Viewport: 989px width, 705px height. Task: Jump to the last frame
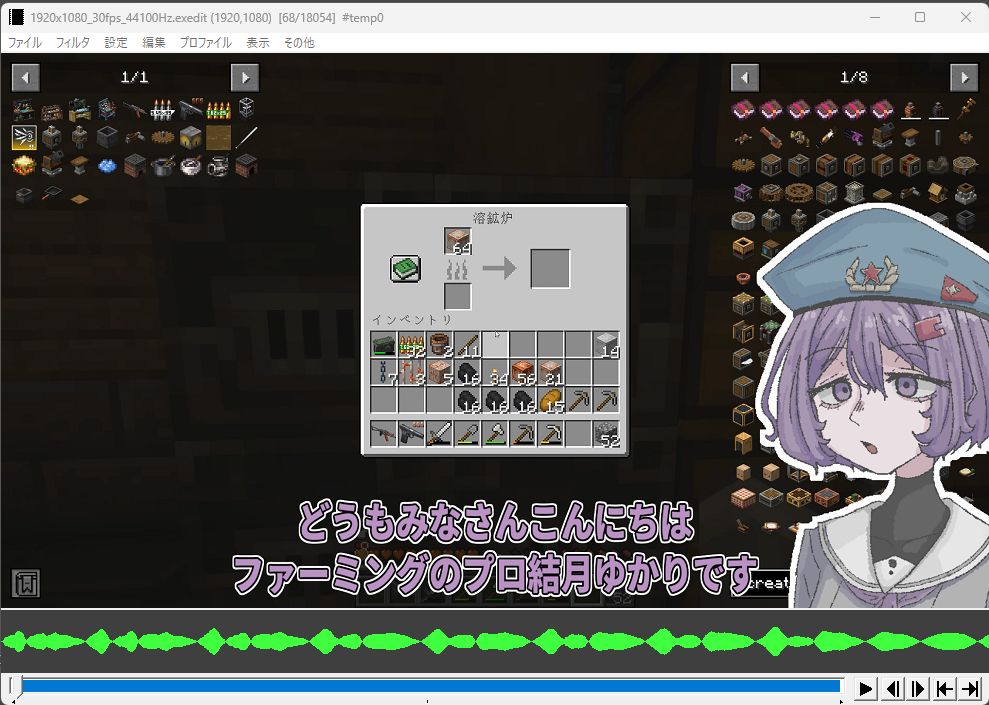[970, 689]
